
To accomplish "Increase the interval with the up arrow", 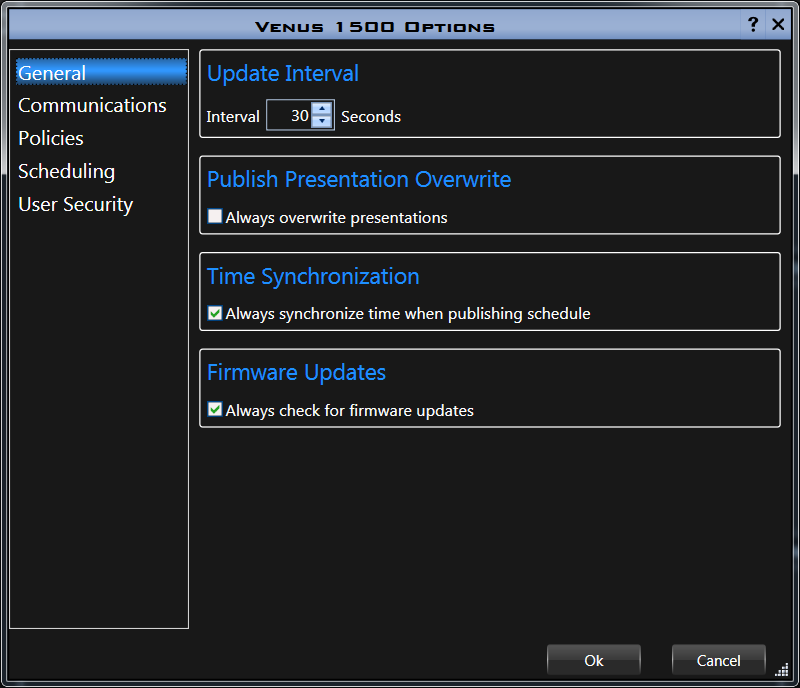I will [x=322, y=110].
